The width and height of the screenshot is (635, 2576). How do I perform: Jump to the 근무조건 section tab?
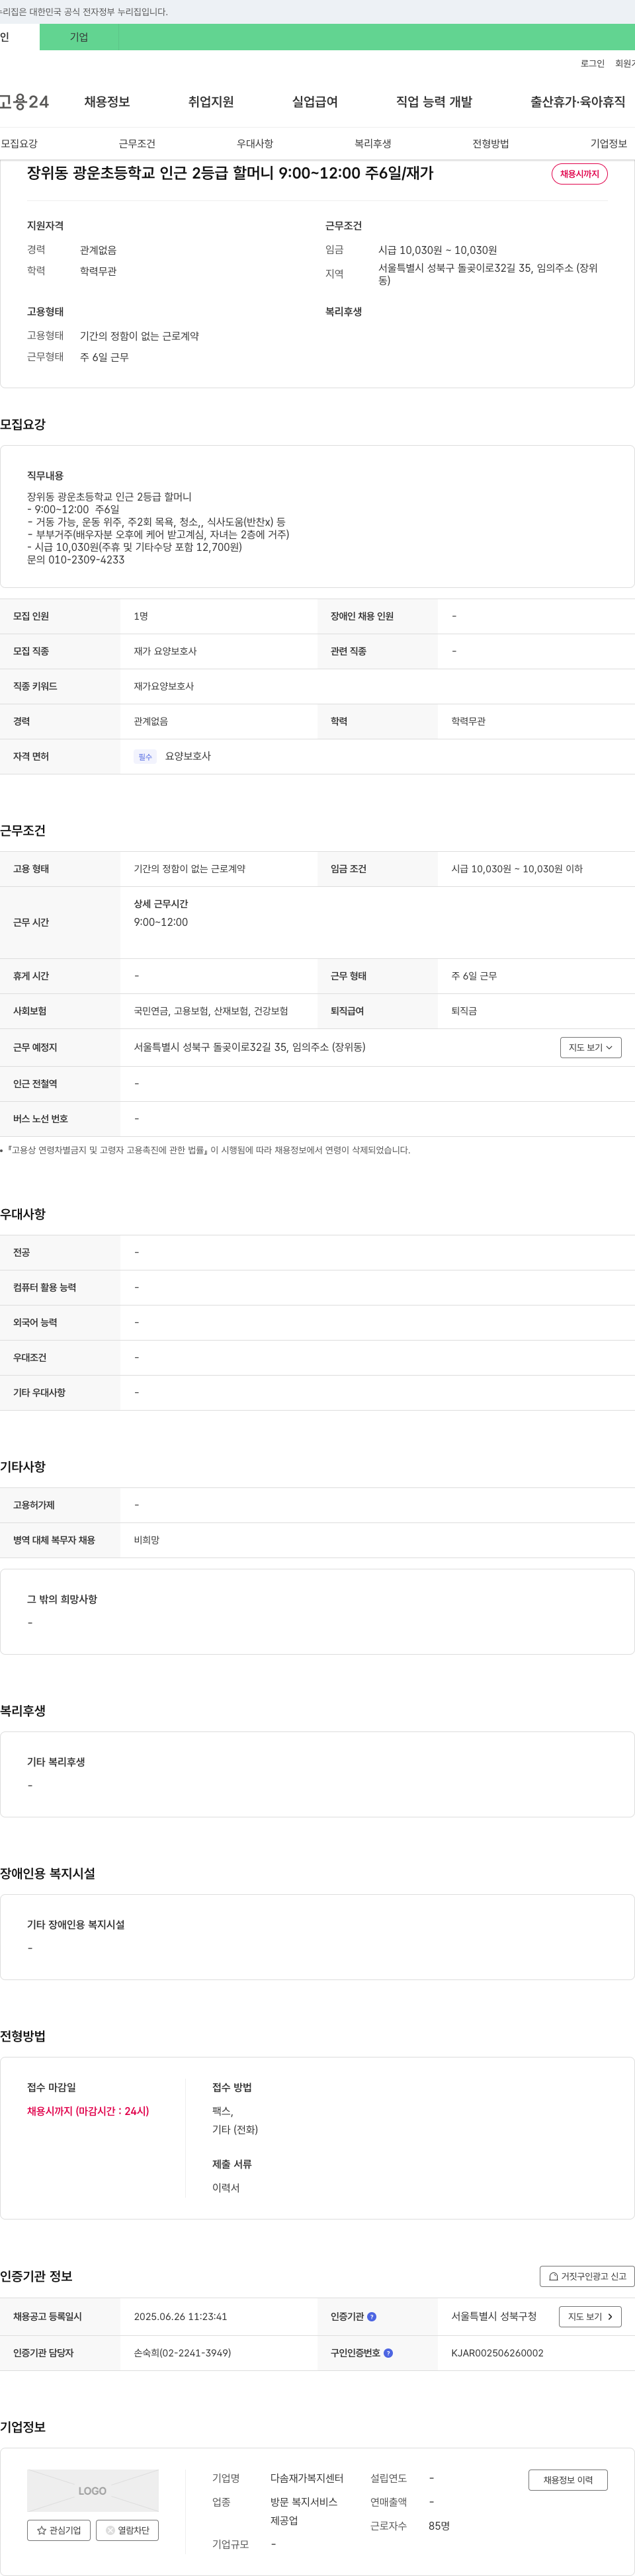pyautogui.click(x=137, y=144)
